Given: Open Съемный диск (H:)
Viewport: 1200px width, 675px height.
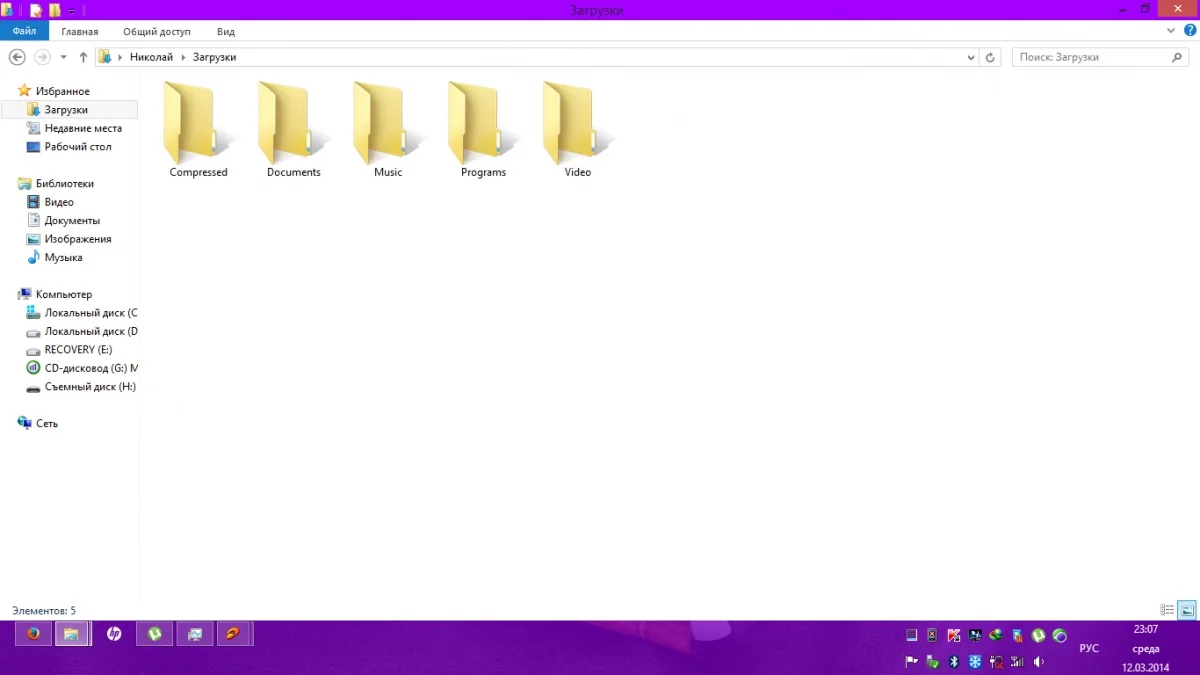Looking at the screenshot, I should click(x=81, y=387).
